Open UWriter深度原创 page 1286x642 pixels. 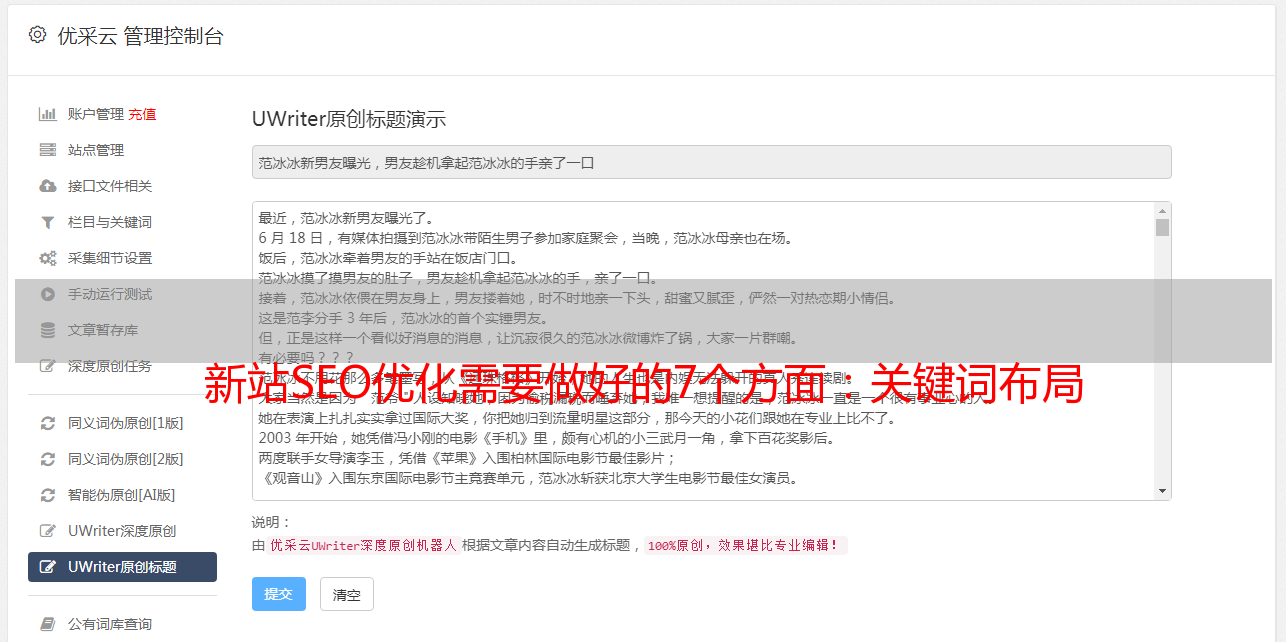coord(122,531)
